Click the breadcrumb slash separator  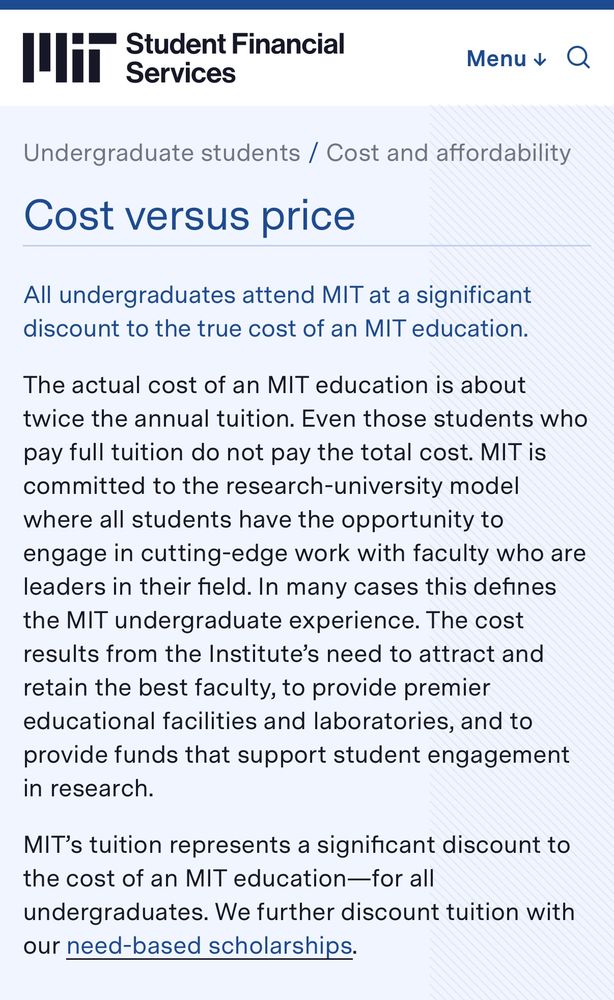tap(313, 153)
